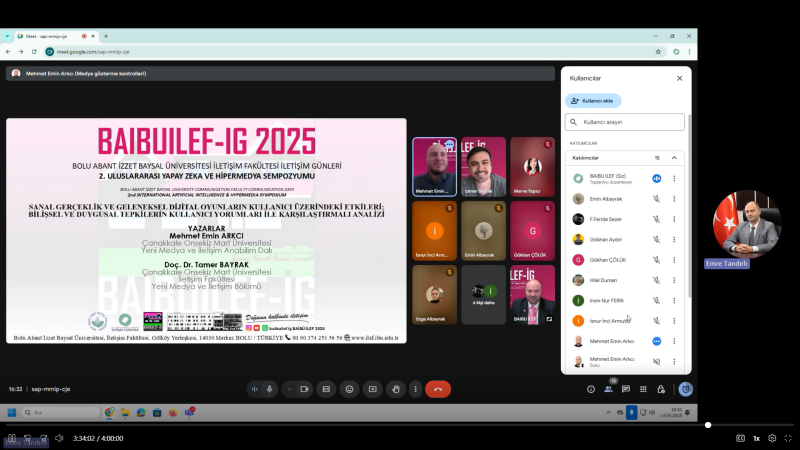Open video player settings gear
The height and width of the screenshot is (450, 800).
(772, 438)
